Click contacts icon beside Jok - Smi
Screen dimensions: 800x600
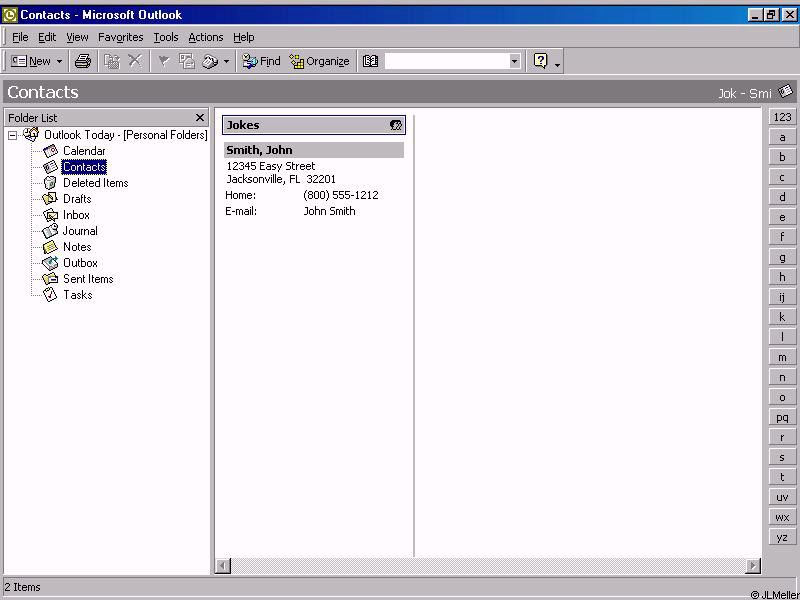click(x=786, y=91)
